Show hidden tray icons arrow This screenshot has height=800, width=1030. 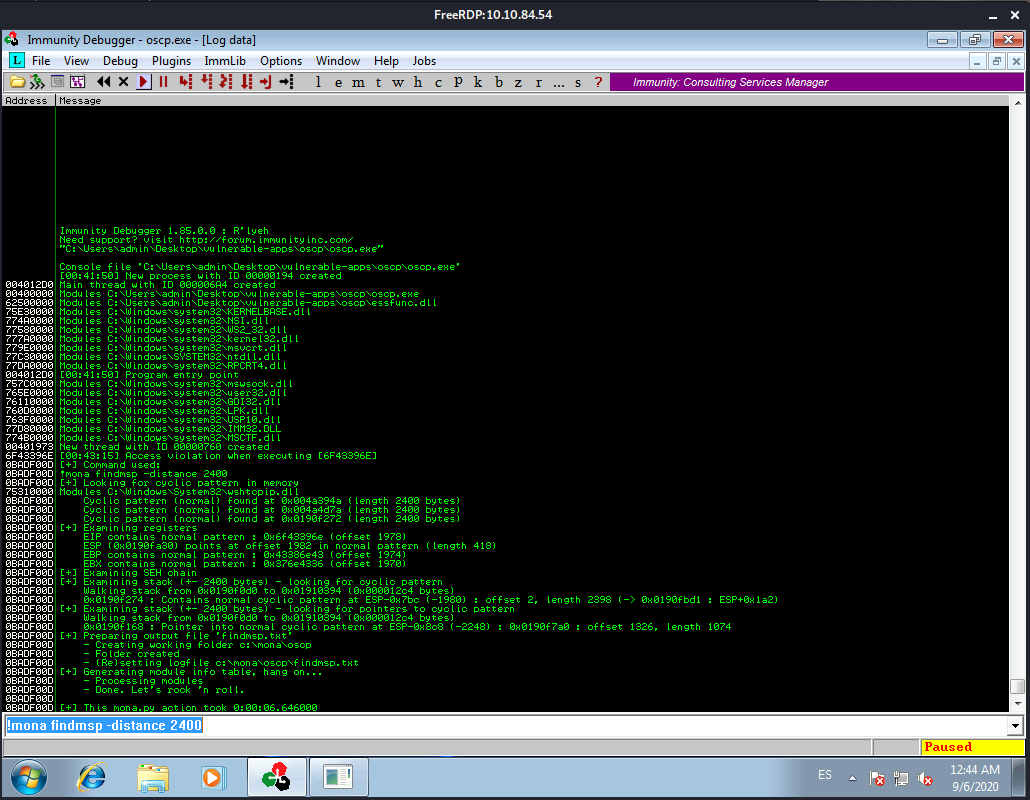pos(853,778)
